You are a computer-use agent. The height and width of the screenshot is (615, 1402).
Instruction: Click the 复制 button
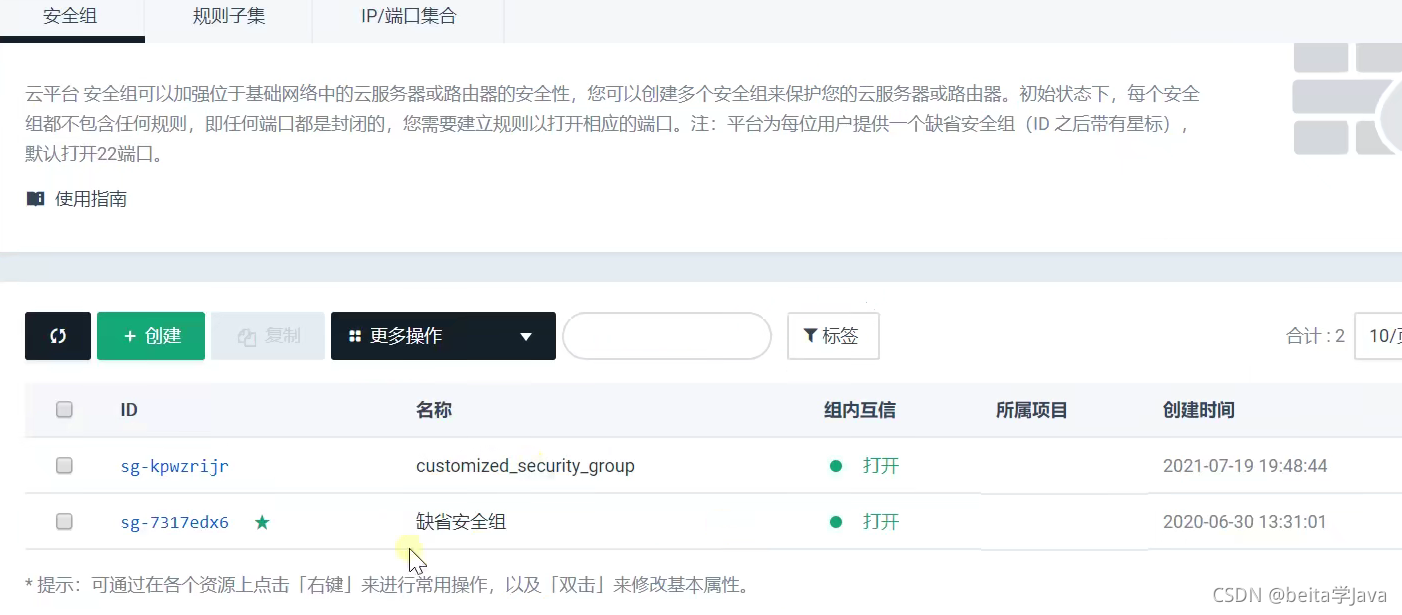coord(268,336)
